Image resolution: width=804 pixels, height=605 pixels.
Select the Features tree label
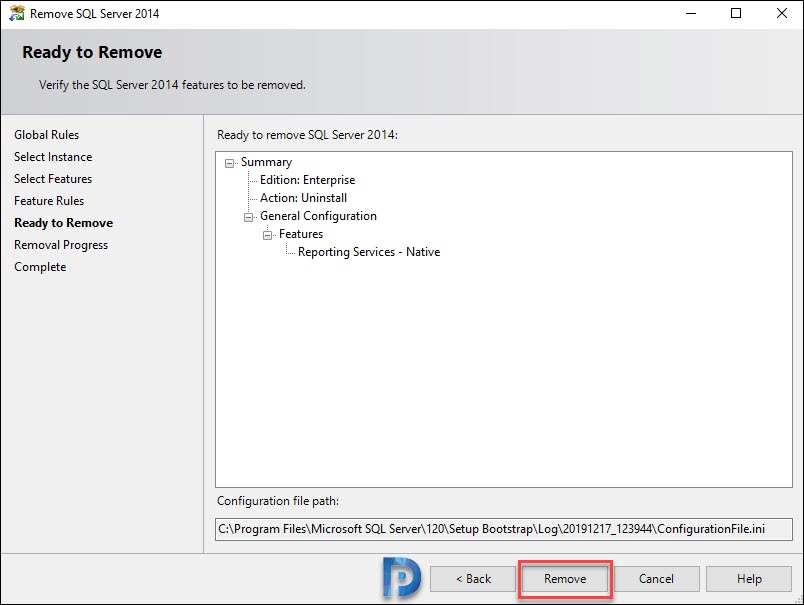tap(300, 234)
